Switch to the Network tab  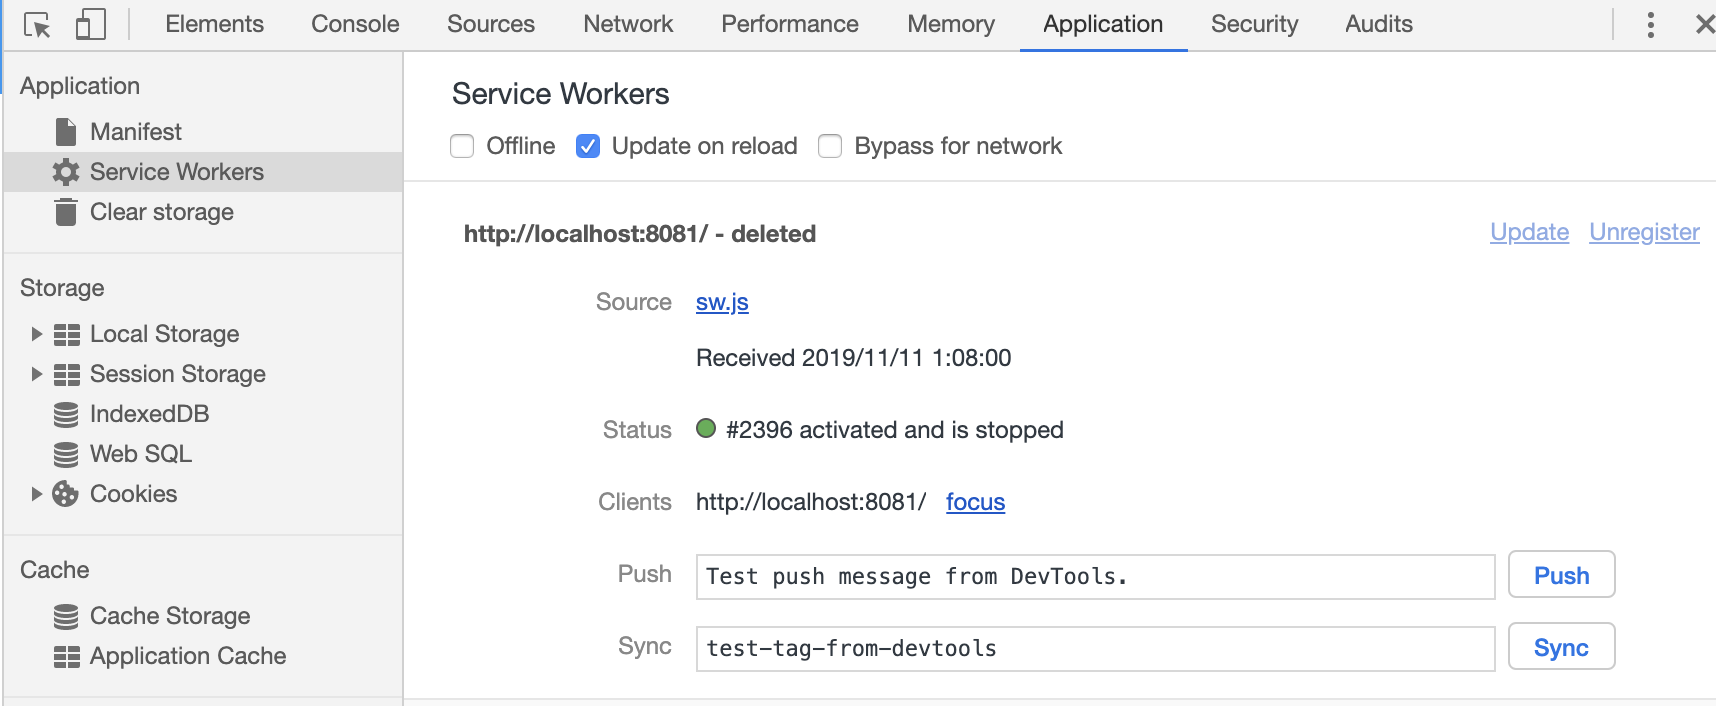click(x=628, y=24)
